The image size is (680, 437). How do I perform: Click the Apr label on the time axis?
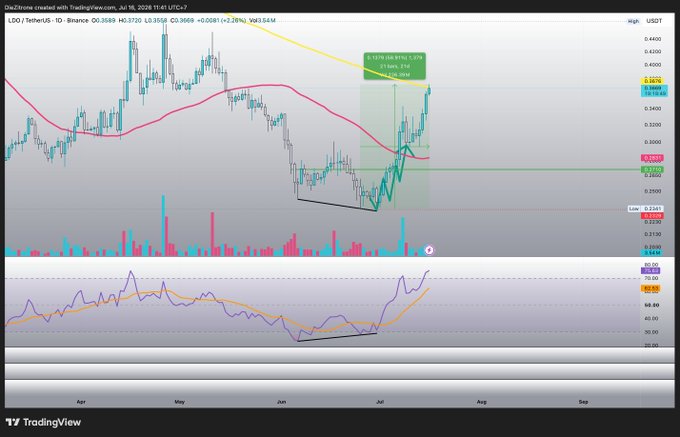click(x=81, y=402)
